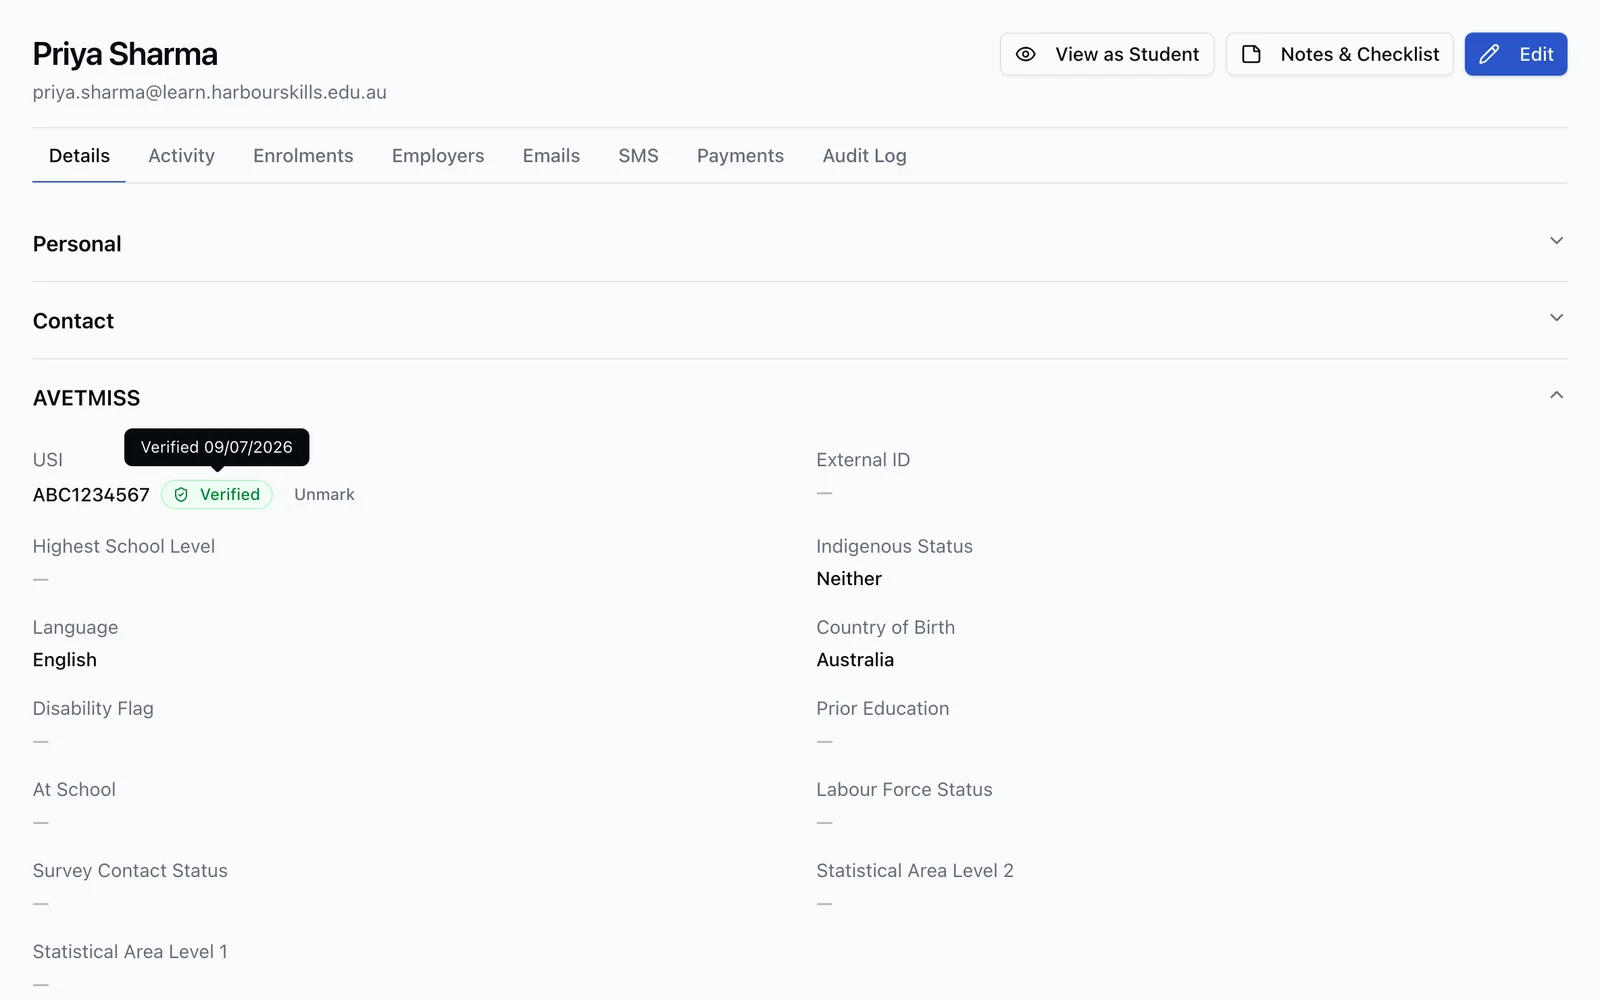Click the Personal section heading
The height and width of the screenshot is (1000, 1600).
tap(77, 244)
